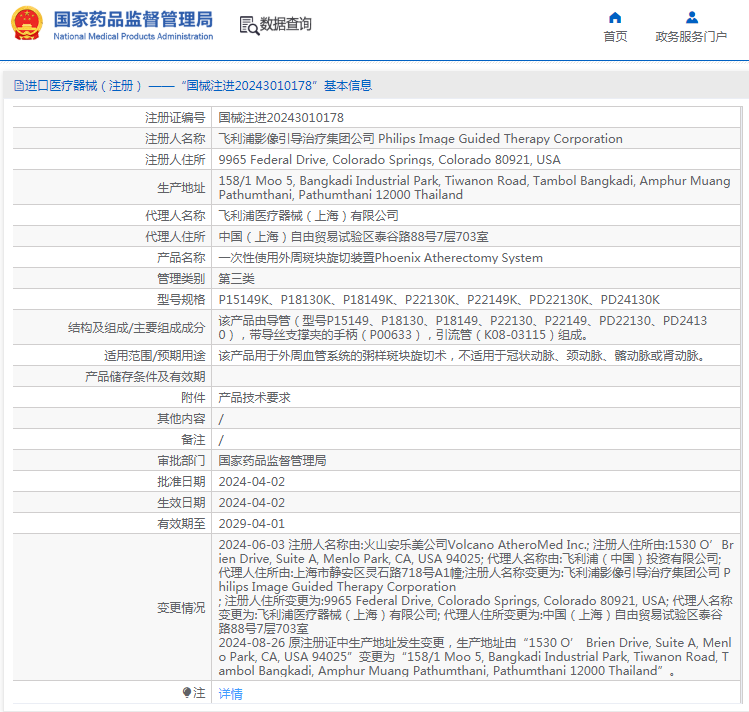Click 国家药品监督管理局 site title
Screen dimensions: 749x712
click(133, 20)
